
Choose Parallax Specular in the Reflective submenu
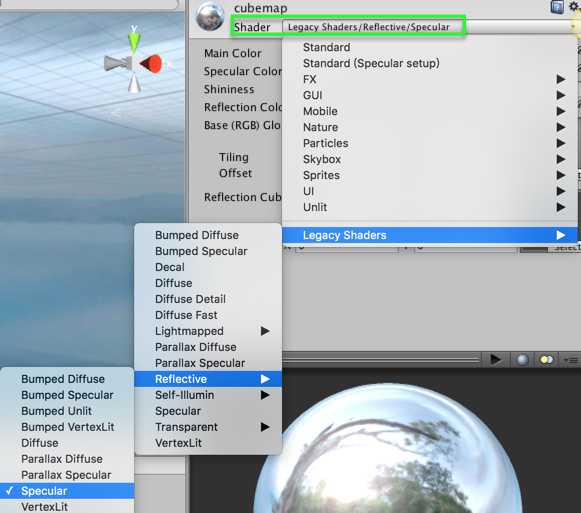67,475
